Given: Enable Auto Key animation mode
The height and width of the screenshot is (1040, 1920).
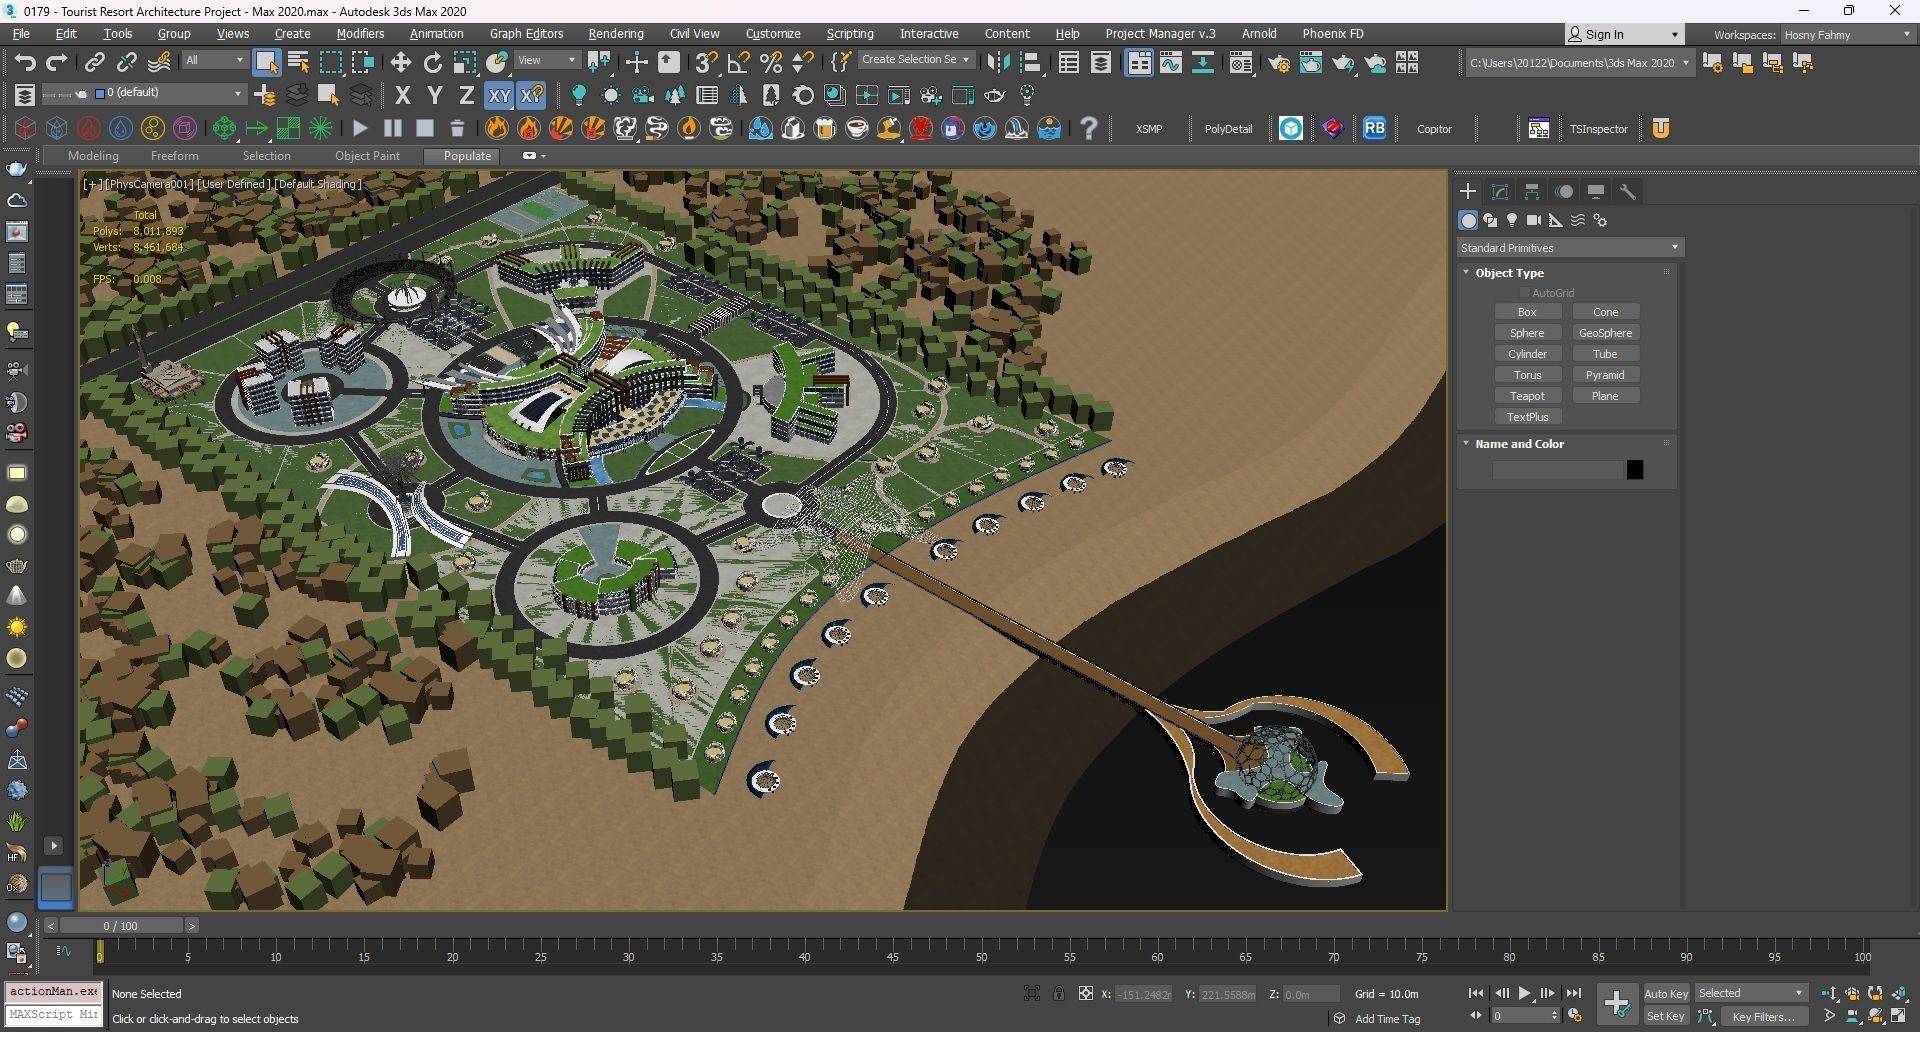Looking at the screenshot, I should (x=1666, y=993).
